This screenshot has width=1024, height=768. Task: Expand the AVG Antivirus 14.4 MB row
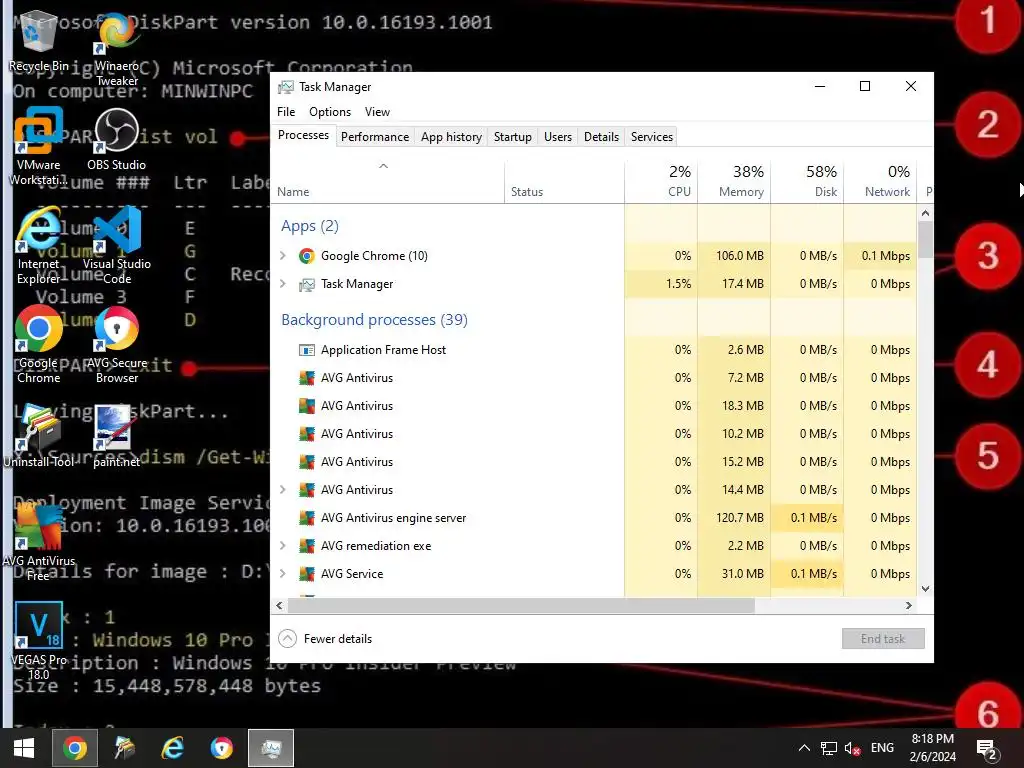[283, 490]
